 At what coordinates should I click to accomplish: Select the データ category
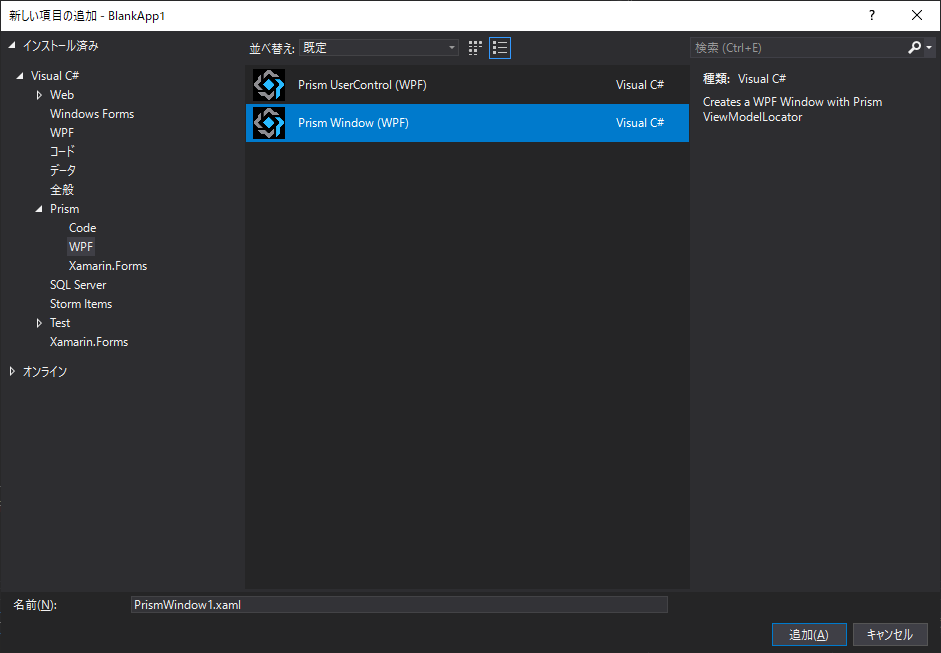point(62,171)
